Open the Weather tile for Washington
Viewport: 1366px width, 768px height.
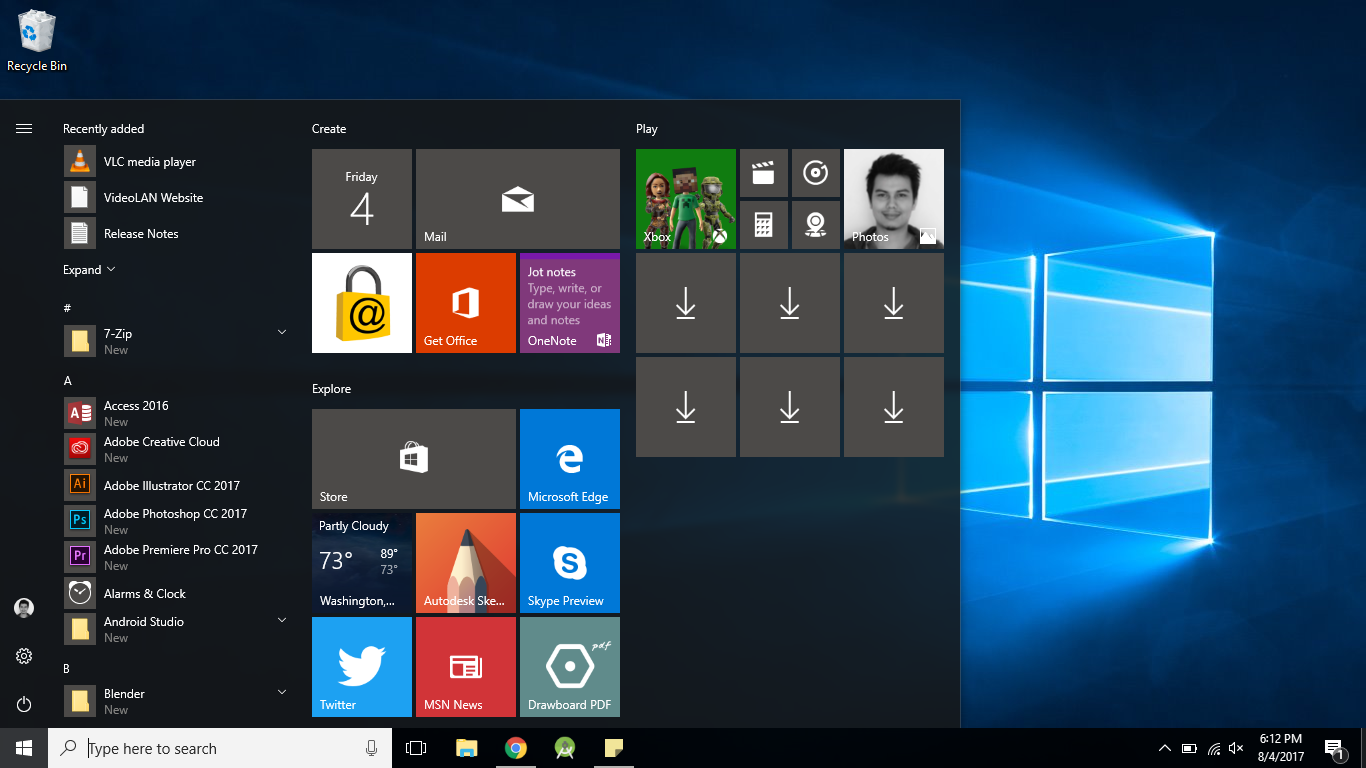coord(362,563)
